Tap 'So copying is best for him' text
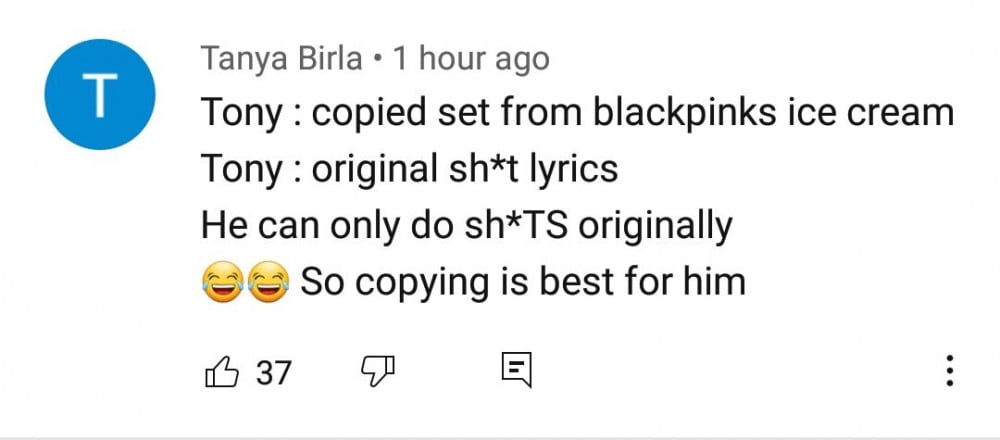 (x=522, y=281)
